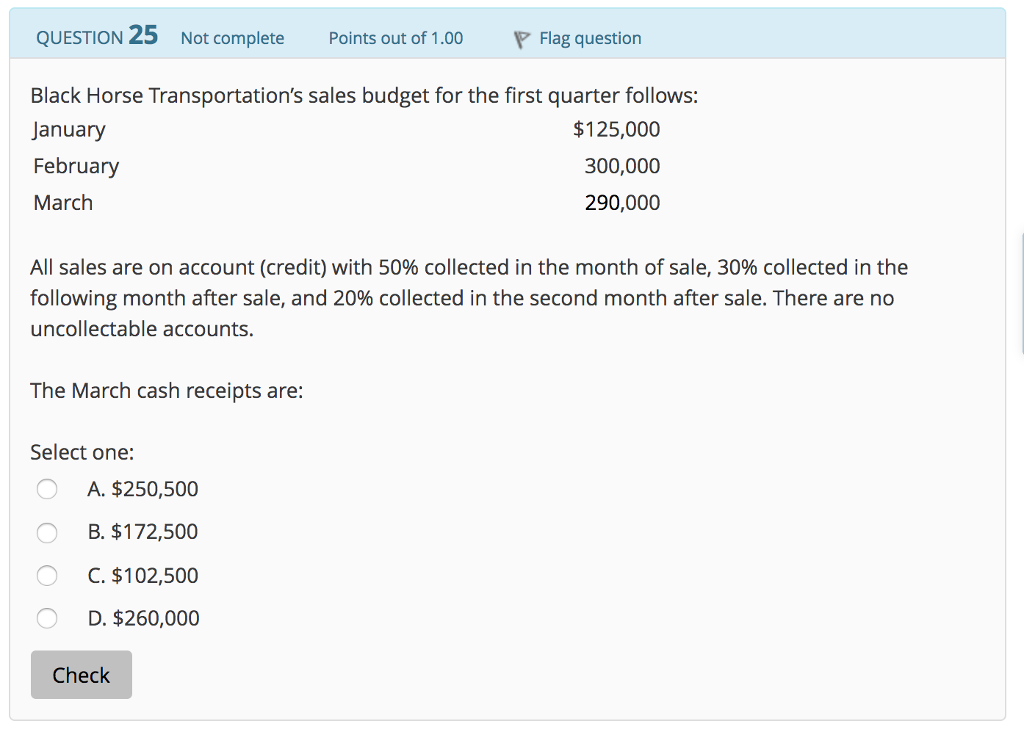
Task: Click the flag icon beside Flag question
Action: tap(520, 39)
